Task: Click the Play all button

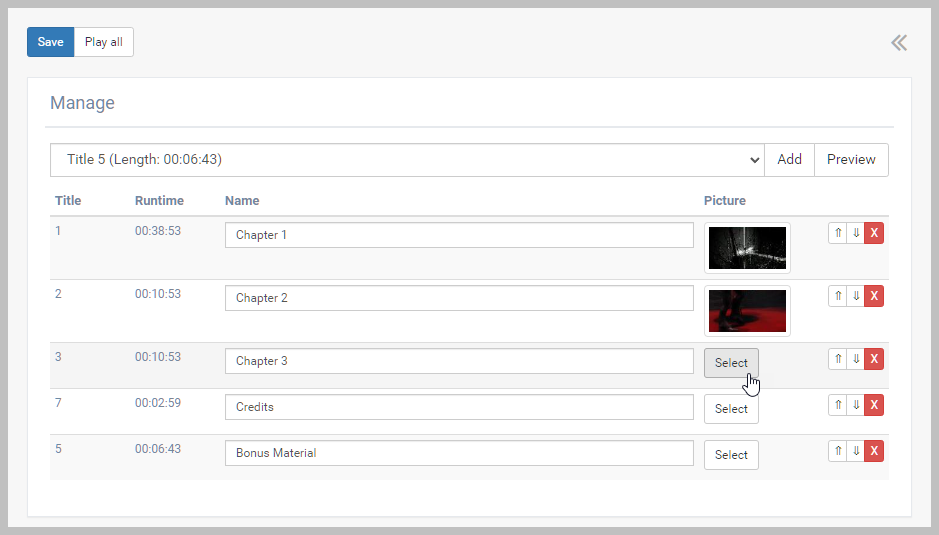Action: 103,42
